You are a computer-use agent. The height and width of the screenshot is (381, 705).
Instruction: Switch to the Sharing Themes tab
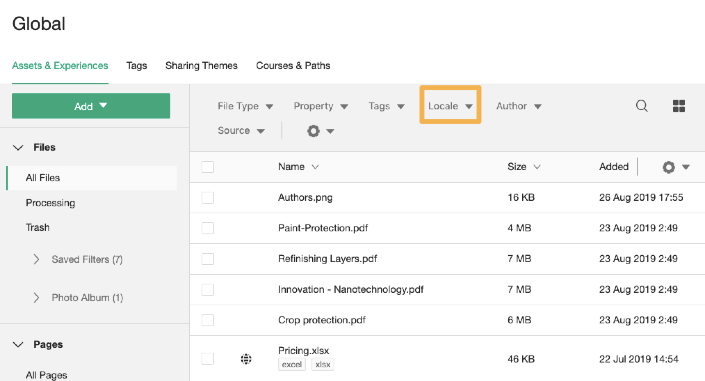[x=201, y=66]
